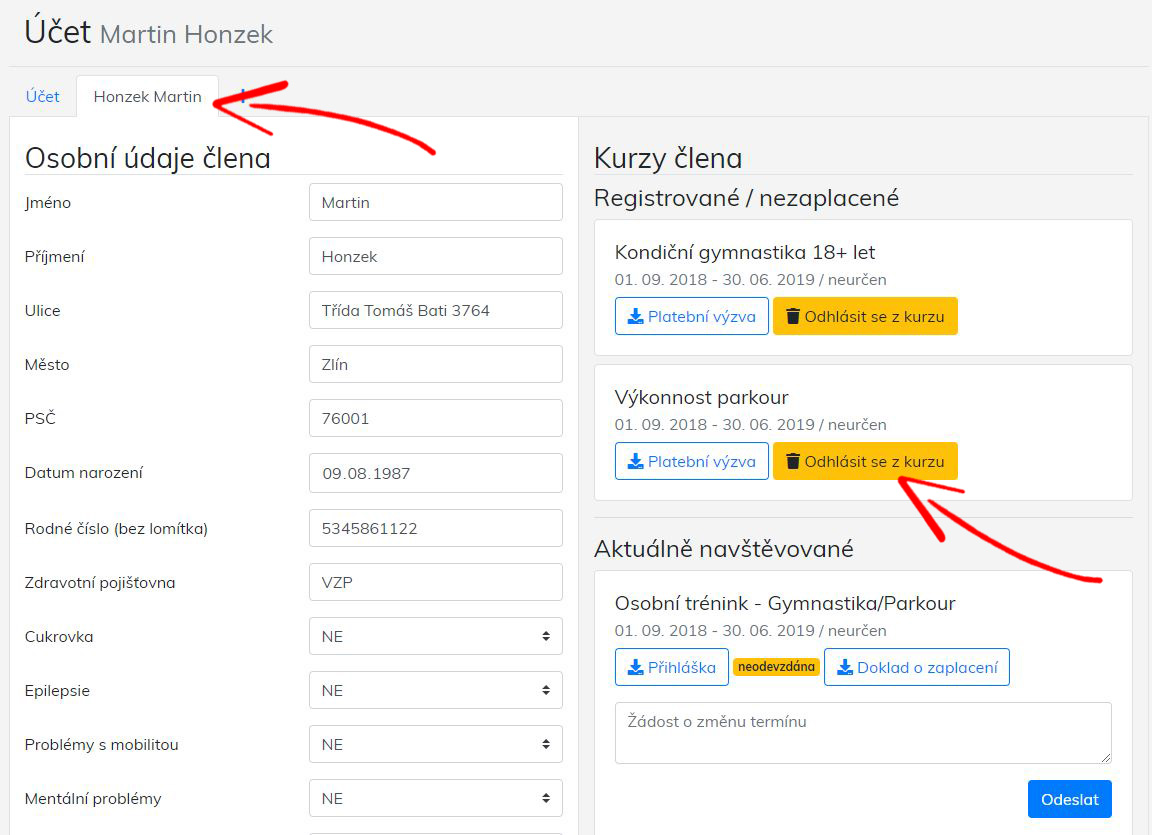Expand the Mentální problémy dropdown
The image size is (1152, 835).
point(435,799)
